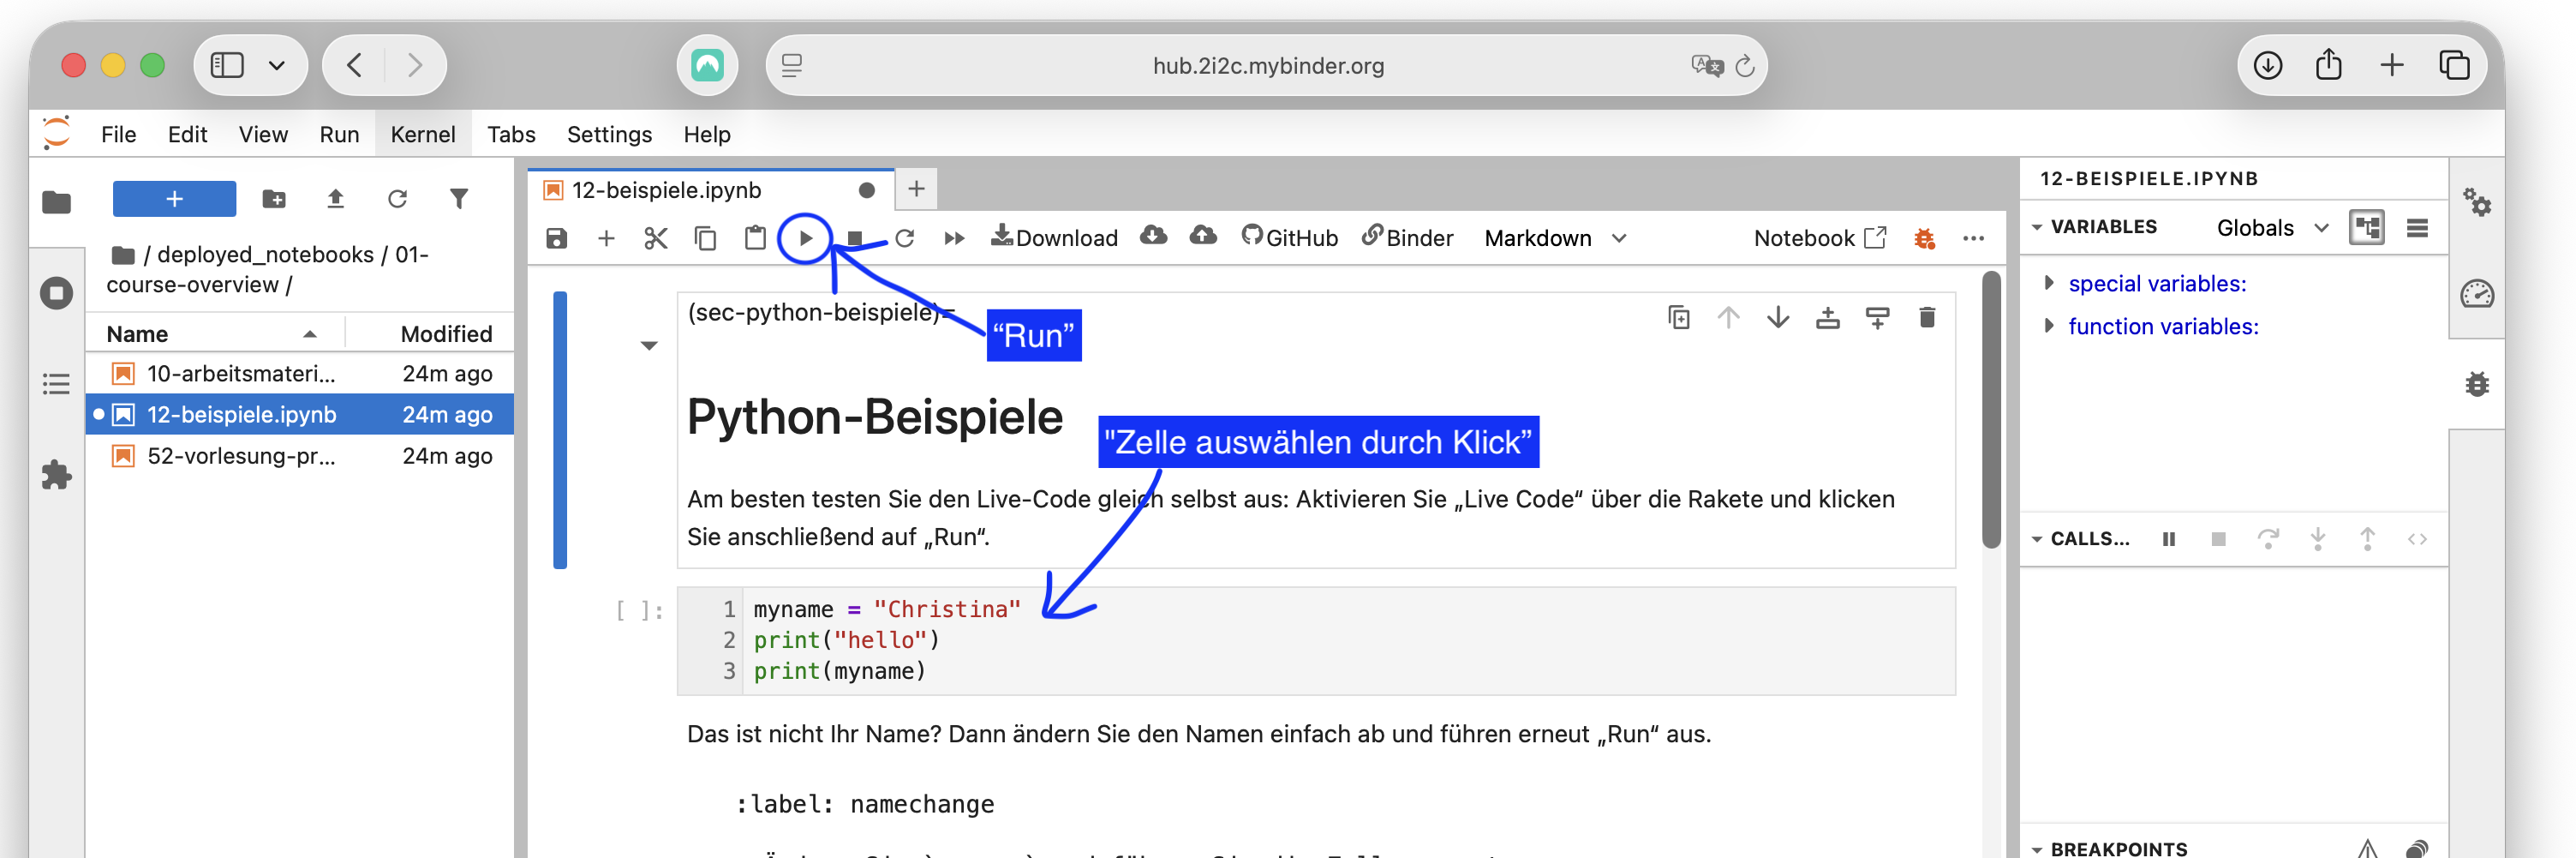The width and height of the screenshot is (2576, 858).
Task: Restart the kernel using the toolbar icon
Action: [x=905, y=238]
